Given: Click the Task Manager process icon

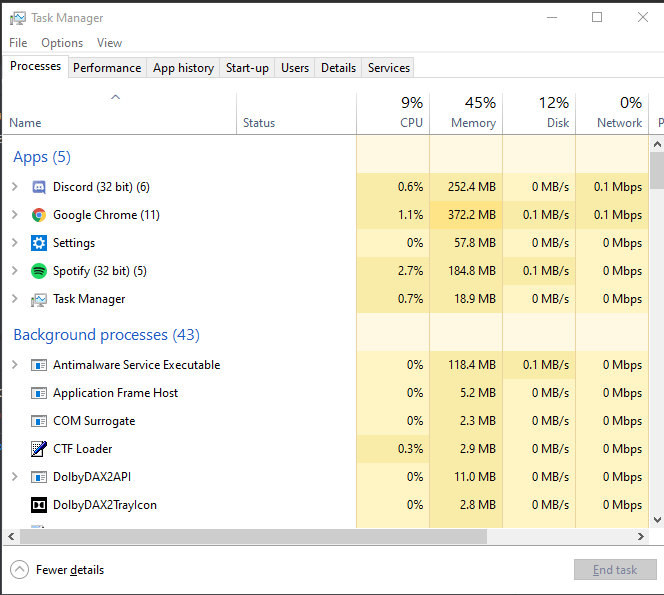Looking at the screenshot, I should tap(39, 299).
